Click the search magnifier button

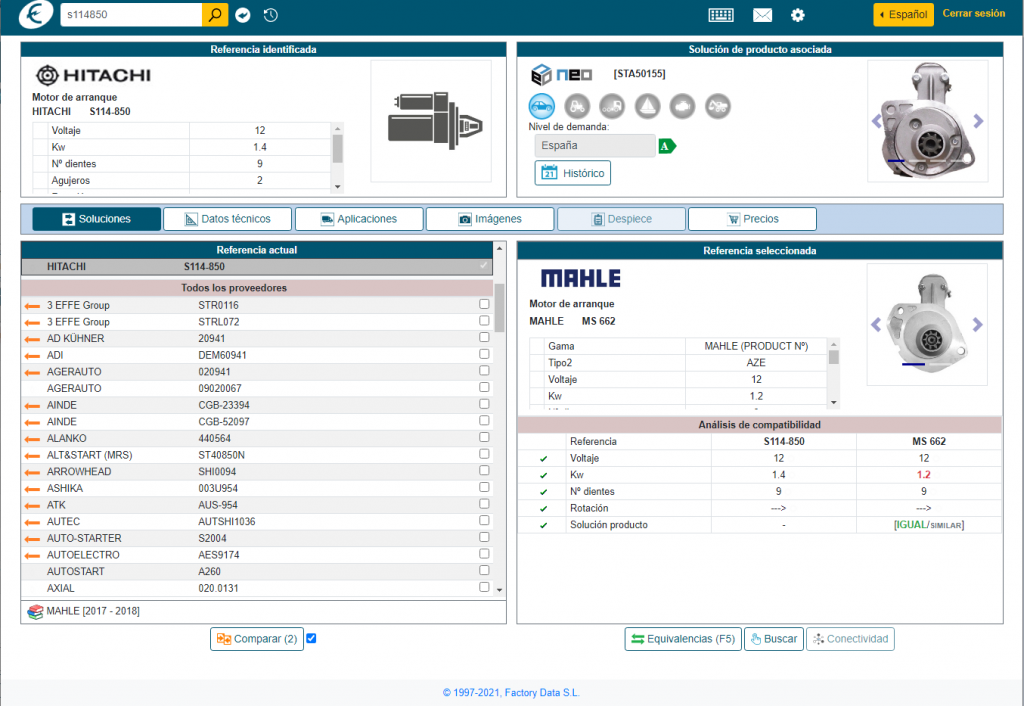tap(215, 14)
